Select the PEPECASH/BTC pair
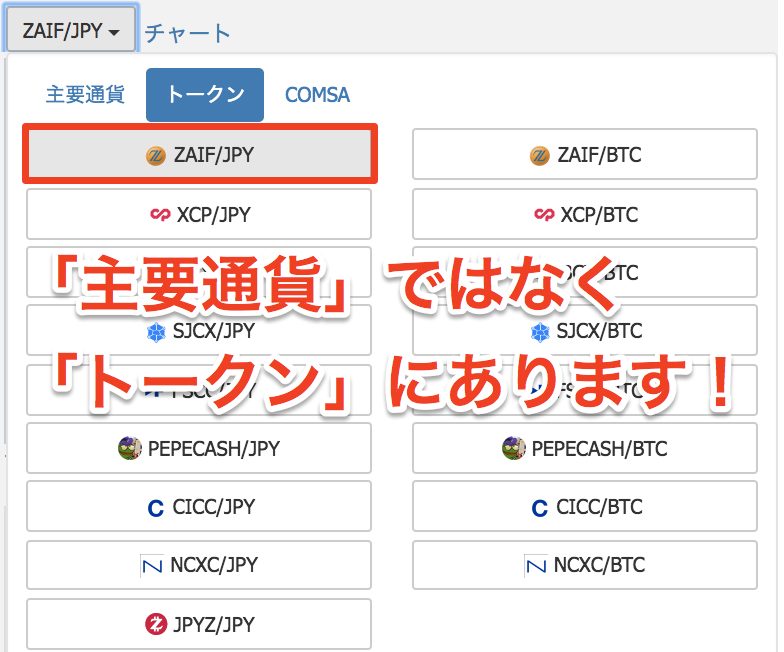Image resolution: width=784 pixels, height=652 pixels. point(585,448)
